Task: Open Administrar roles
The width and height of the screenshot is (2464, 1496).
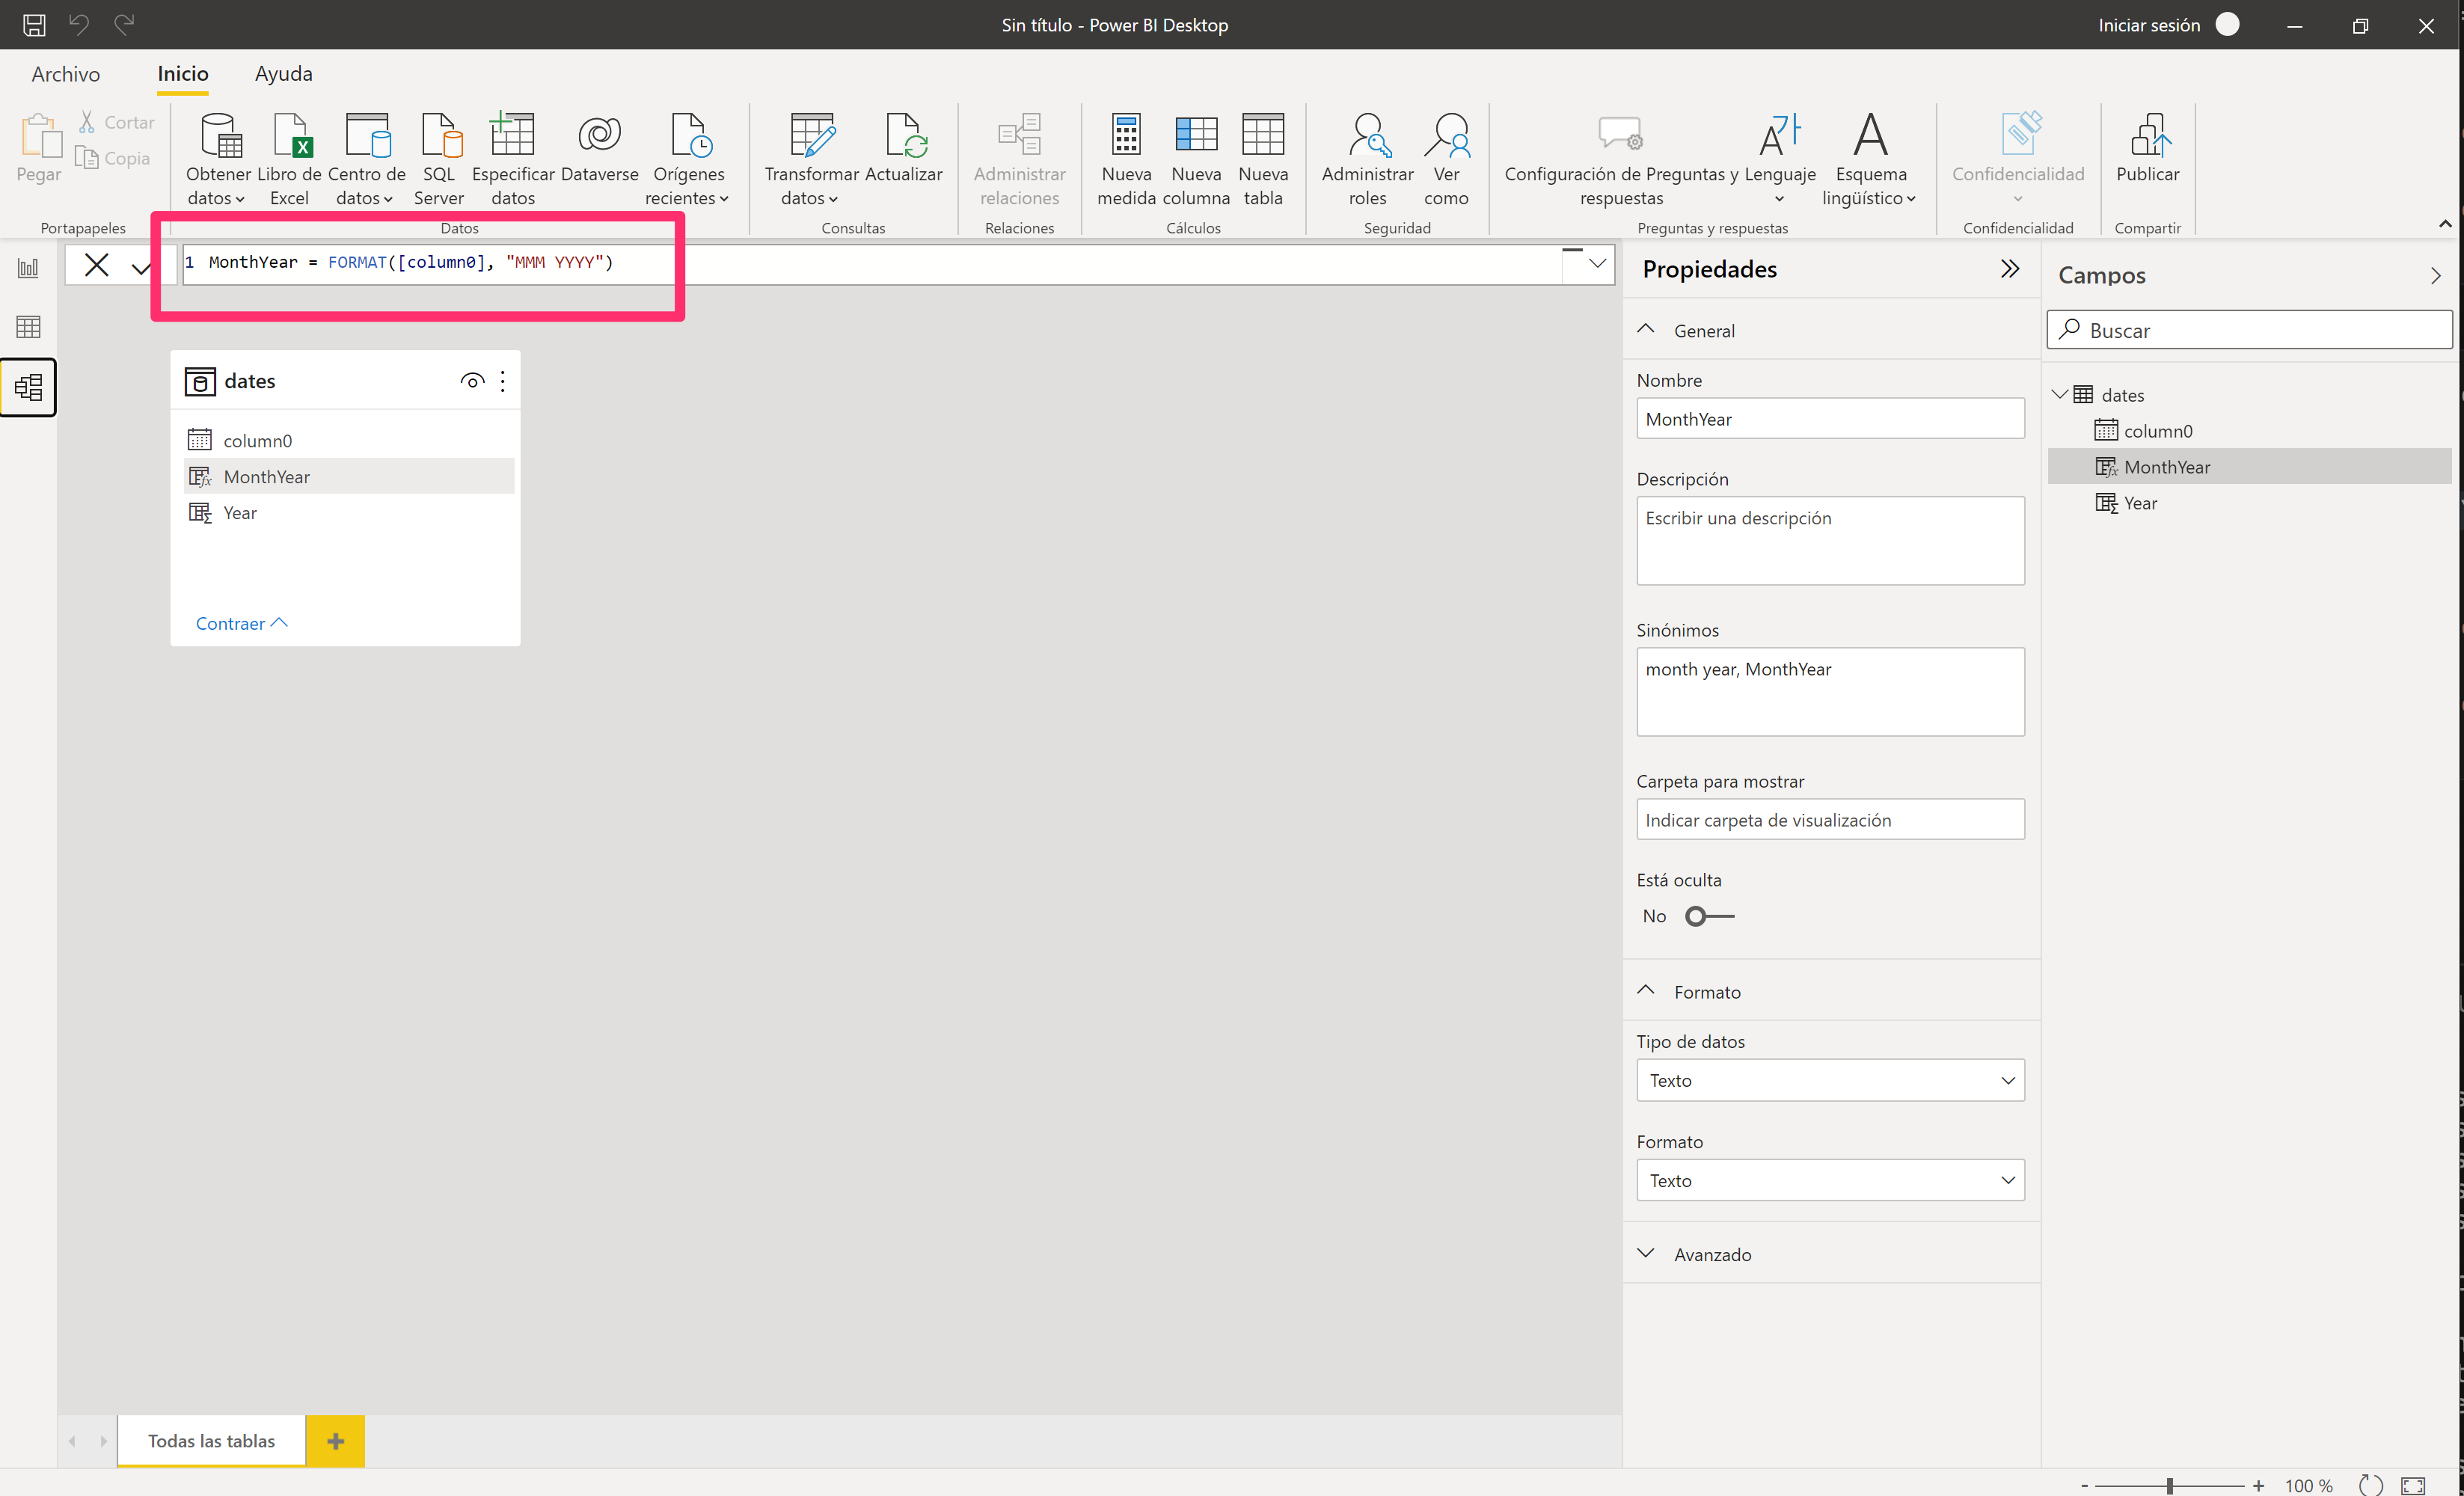Action: click(x=1367, y=159)
